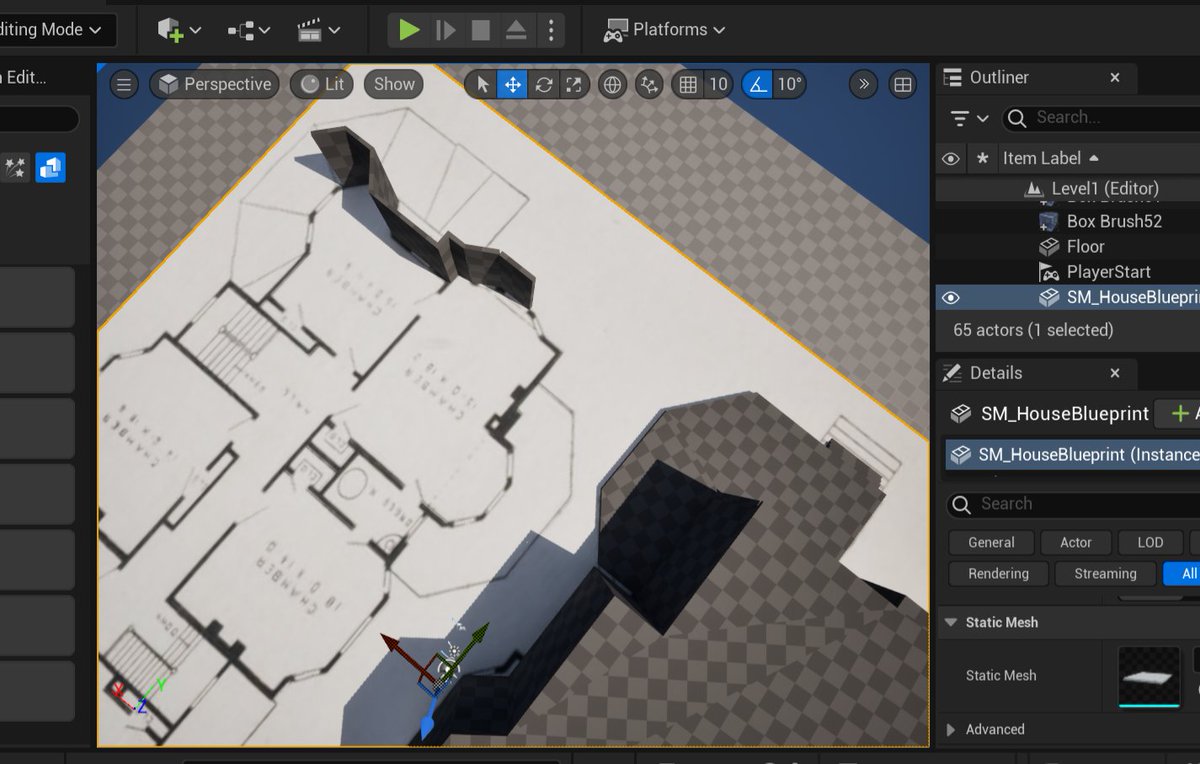The height and width of the screenshot is (764, 1200).
Task: Expand the Advanced section
Action: tap(950, 729)
